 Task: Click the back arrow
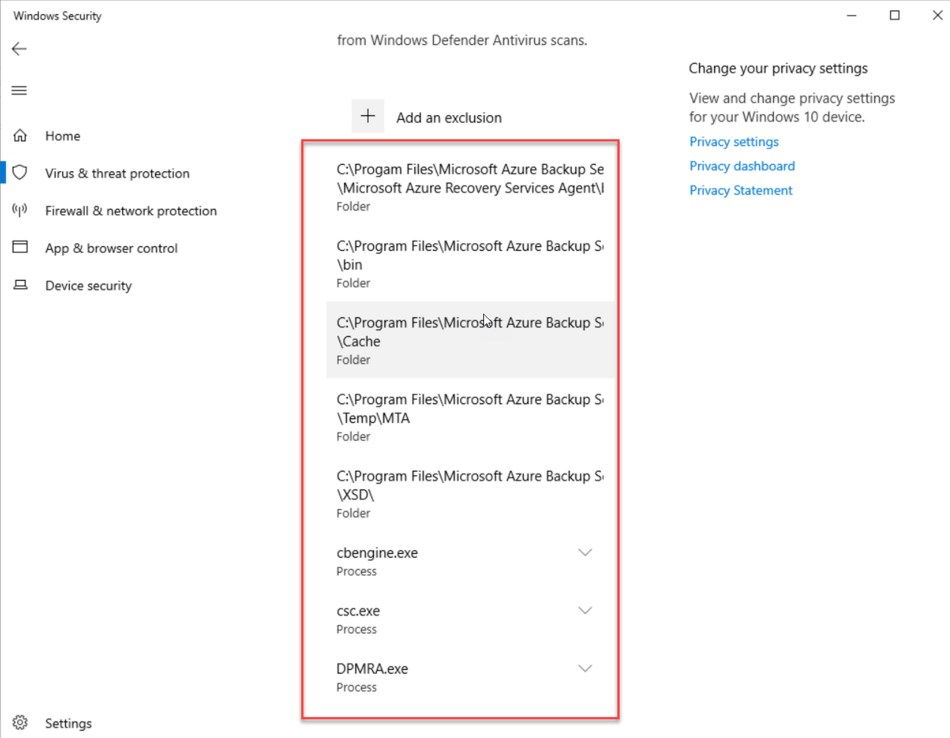click(19, 48)
